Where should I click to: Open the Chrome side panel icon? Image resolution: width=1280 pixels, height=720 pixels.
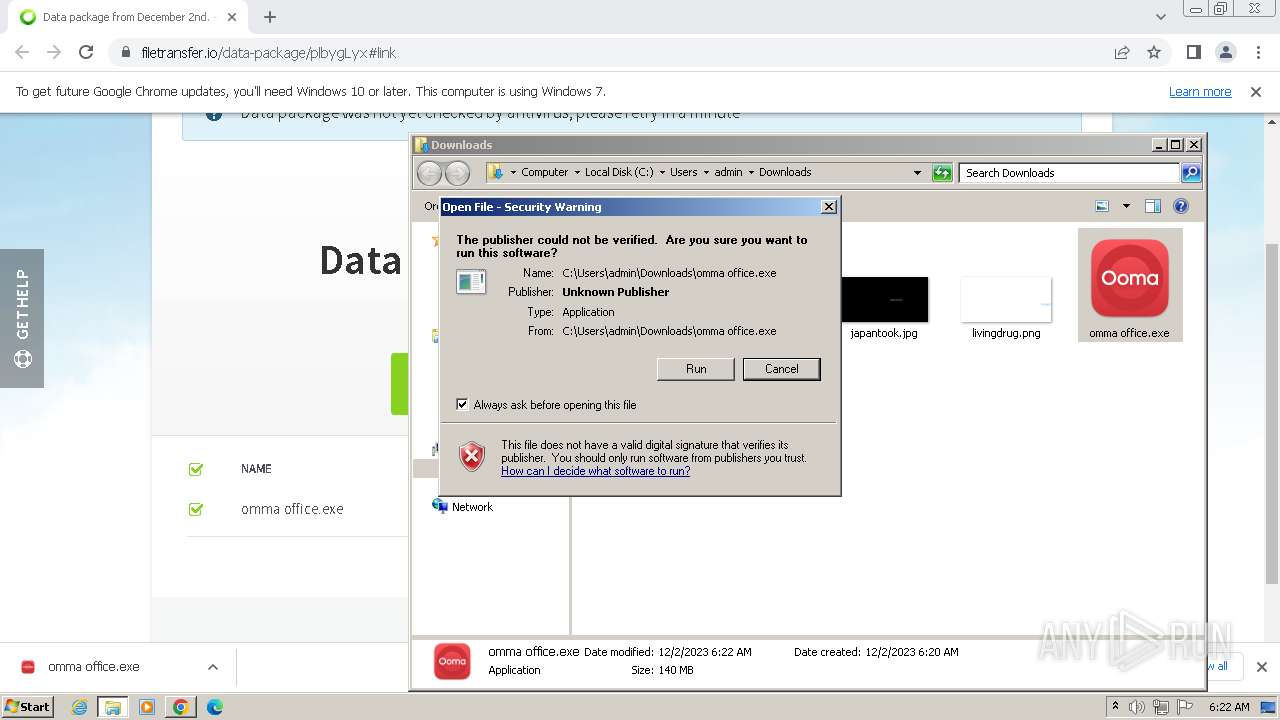(1193, 52)
